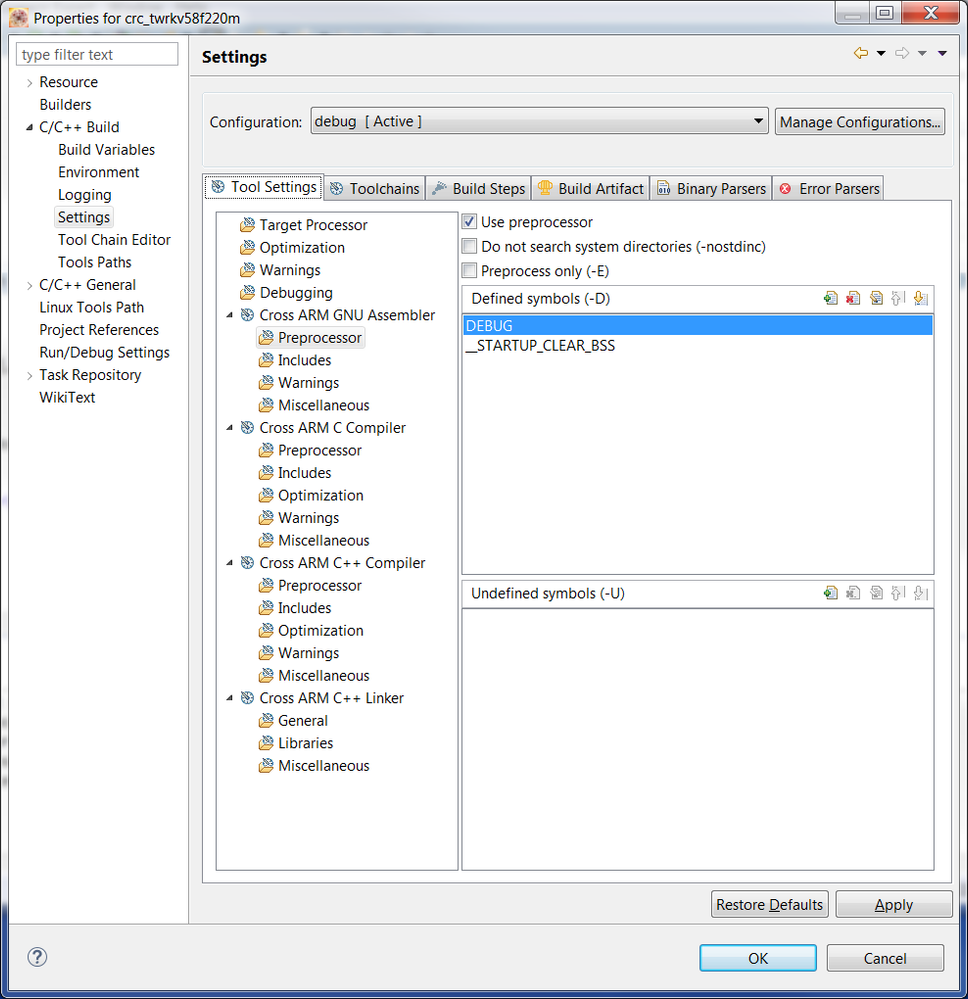Image resolution: width=968 pixels, height=999 pixels.
Task: Click Cross ARM C++ Compiler tool icon
Action: pos(247,563)
